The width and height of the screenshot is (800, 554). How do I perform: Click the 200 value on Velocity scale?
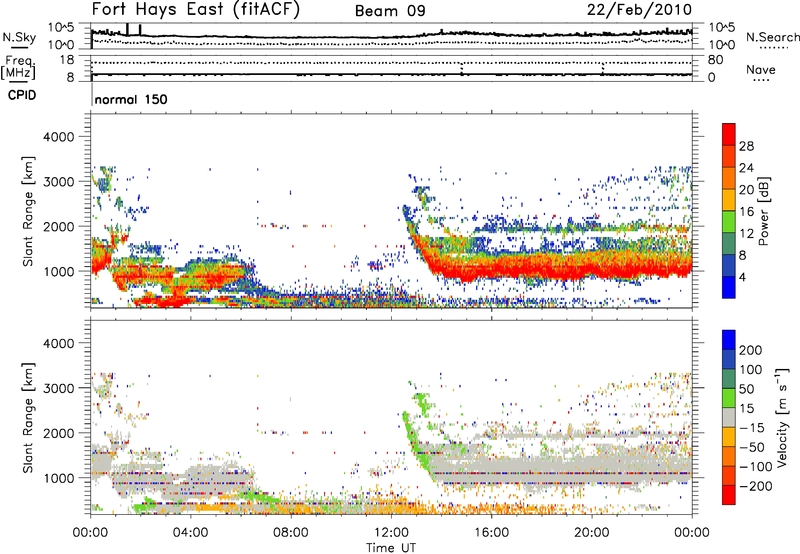click(751, 350)
